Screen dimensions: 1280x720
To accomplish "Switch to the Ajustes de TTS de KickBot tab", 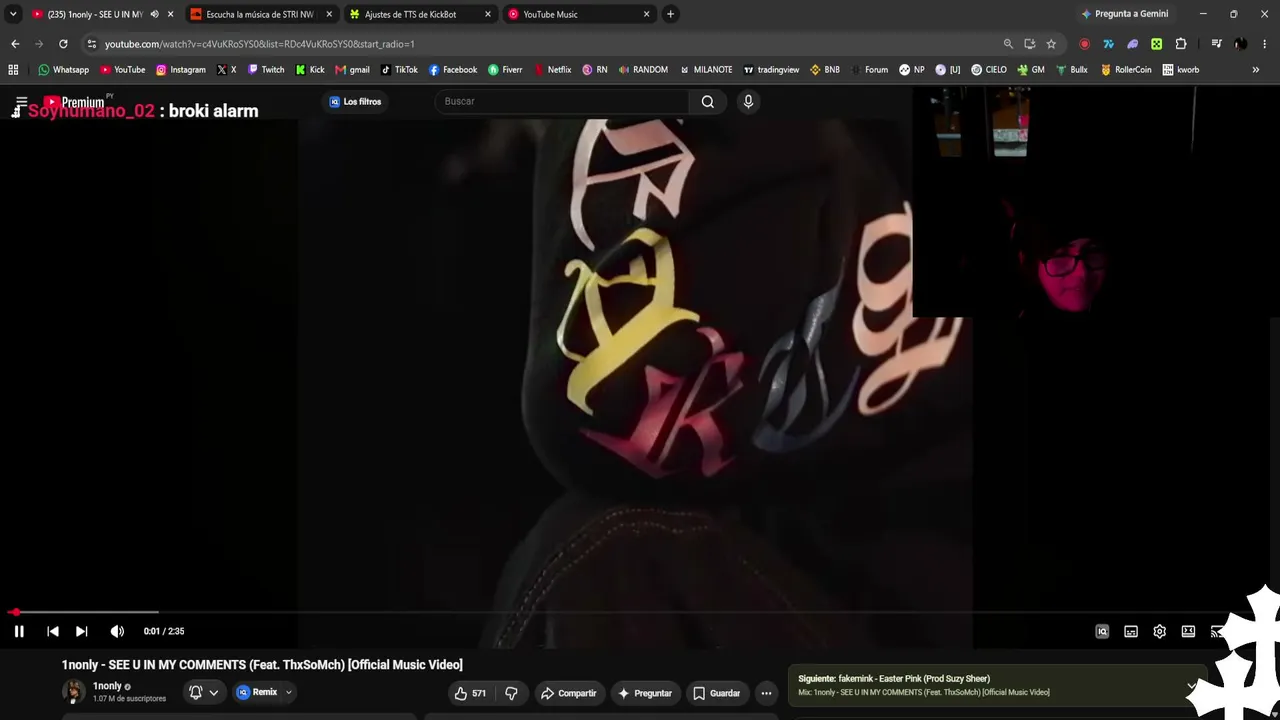I will [419, 14].
